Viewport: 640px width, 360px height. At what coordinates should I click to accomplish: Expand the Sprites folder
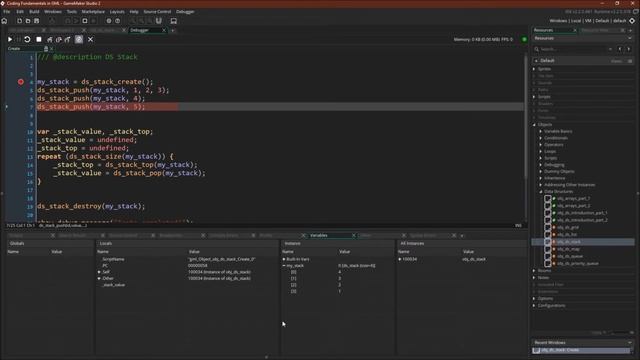534,69
